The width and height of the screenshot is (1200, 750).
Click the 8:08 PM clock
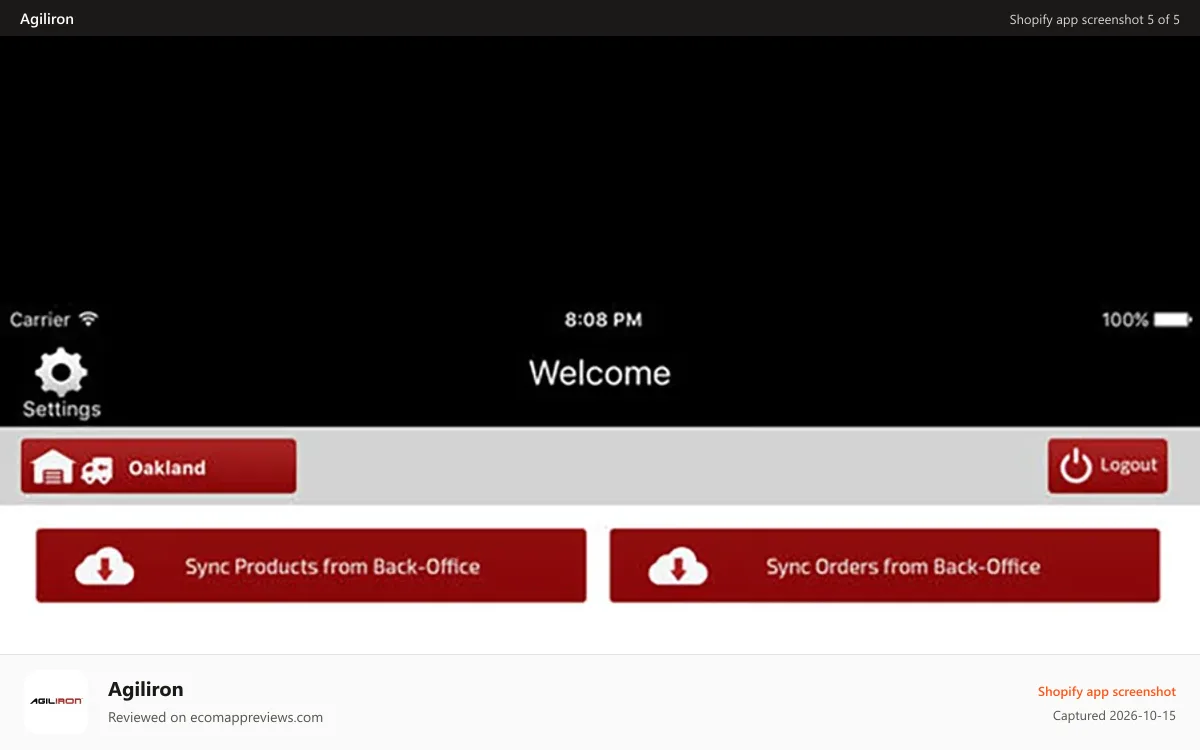pos(603,320)
